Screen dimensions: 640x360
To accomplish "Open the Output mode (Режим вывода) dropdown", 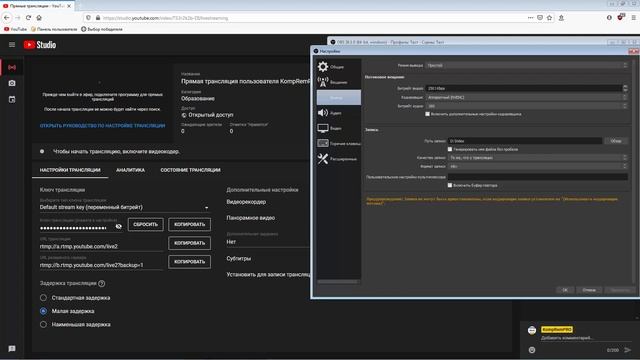I will tap(527, 65).
